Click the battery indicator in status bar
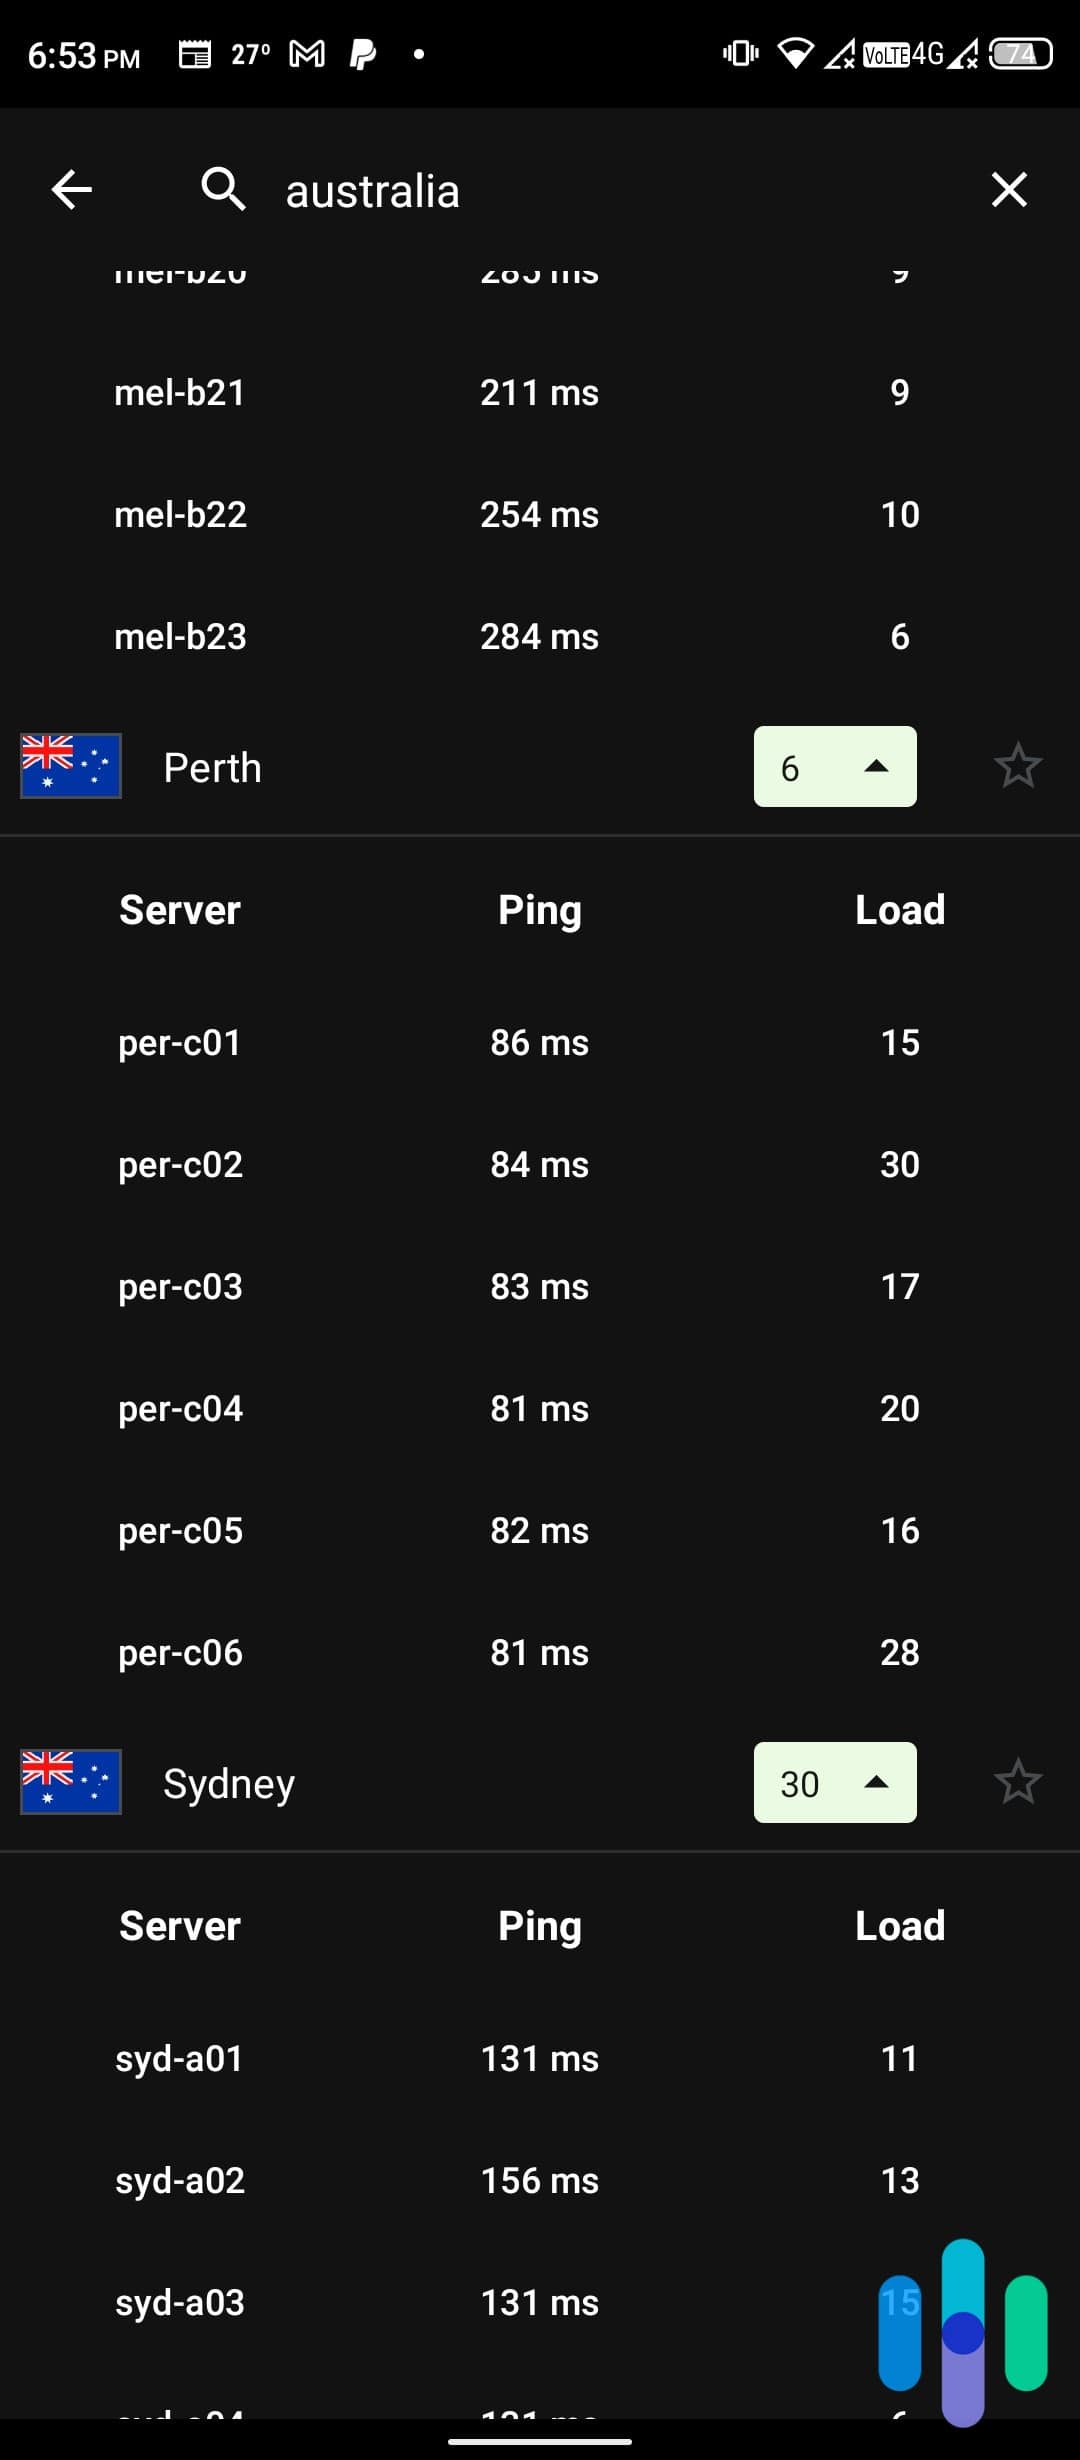 [x=1020, y=53]
